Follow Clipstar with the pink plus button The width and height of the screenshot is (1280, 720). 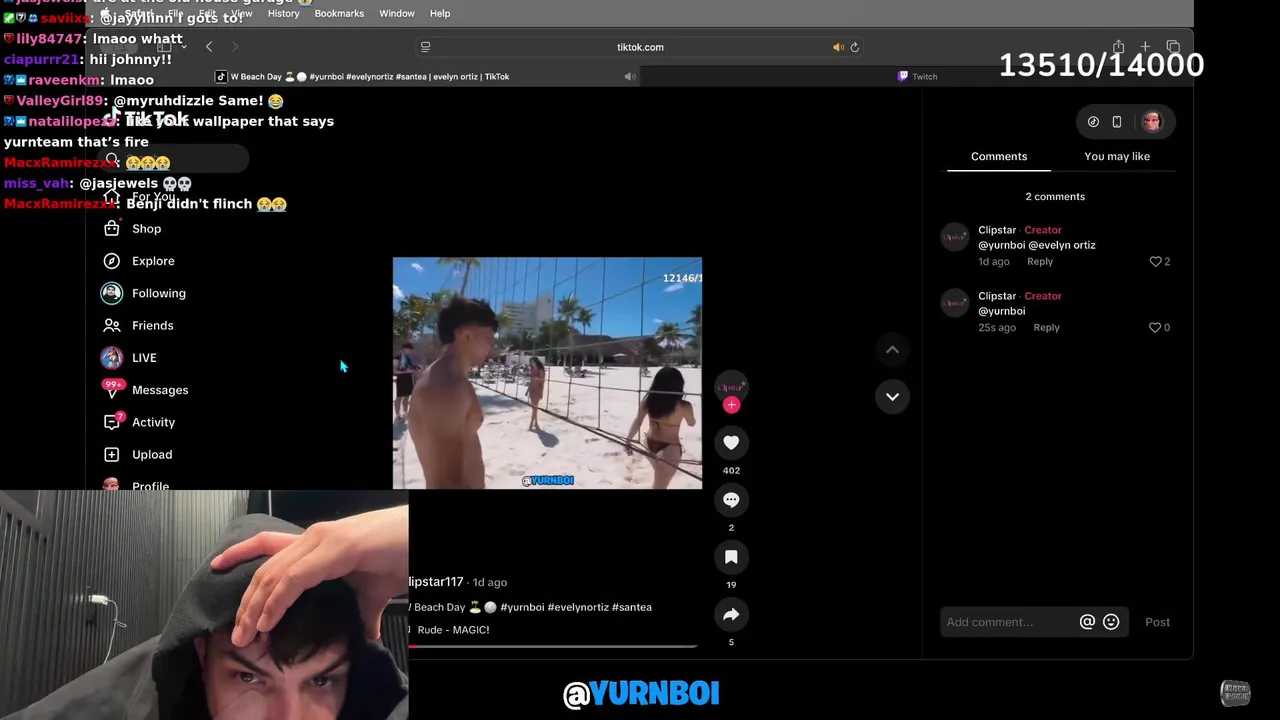point(731,405)
